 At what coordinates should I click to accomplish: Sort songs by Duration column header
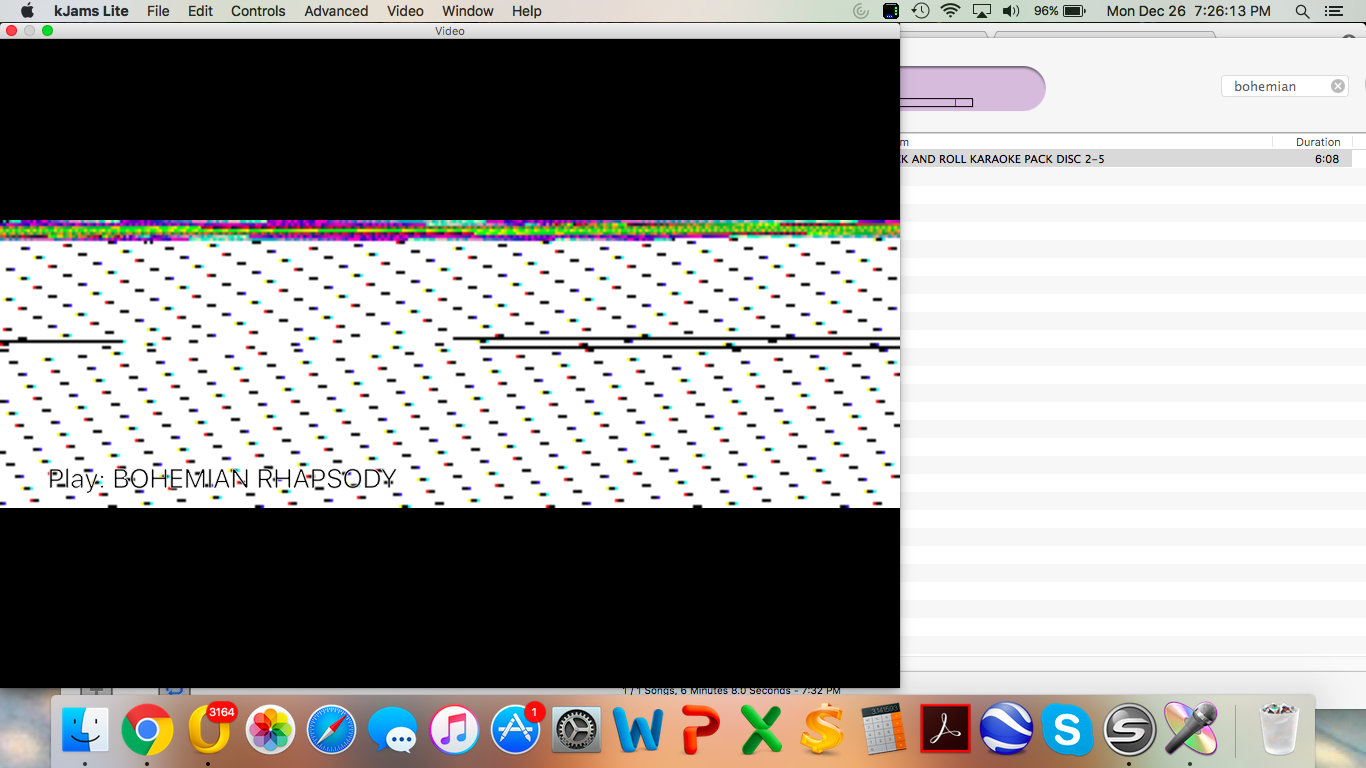(1317, 142)
